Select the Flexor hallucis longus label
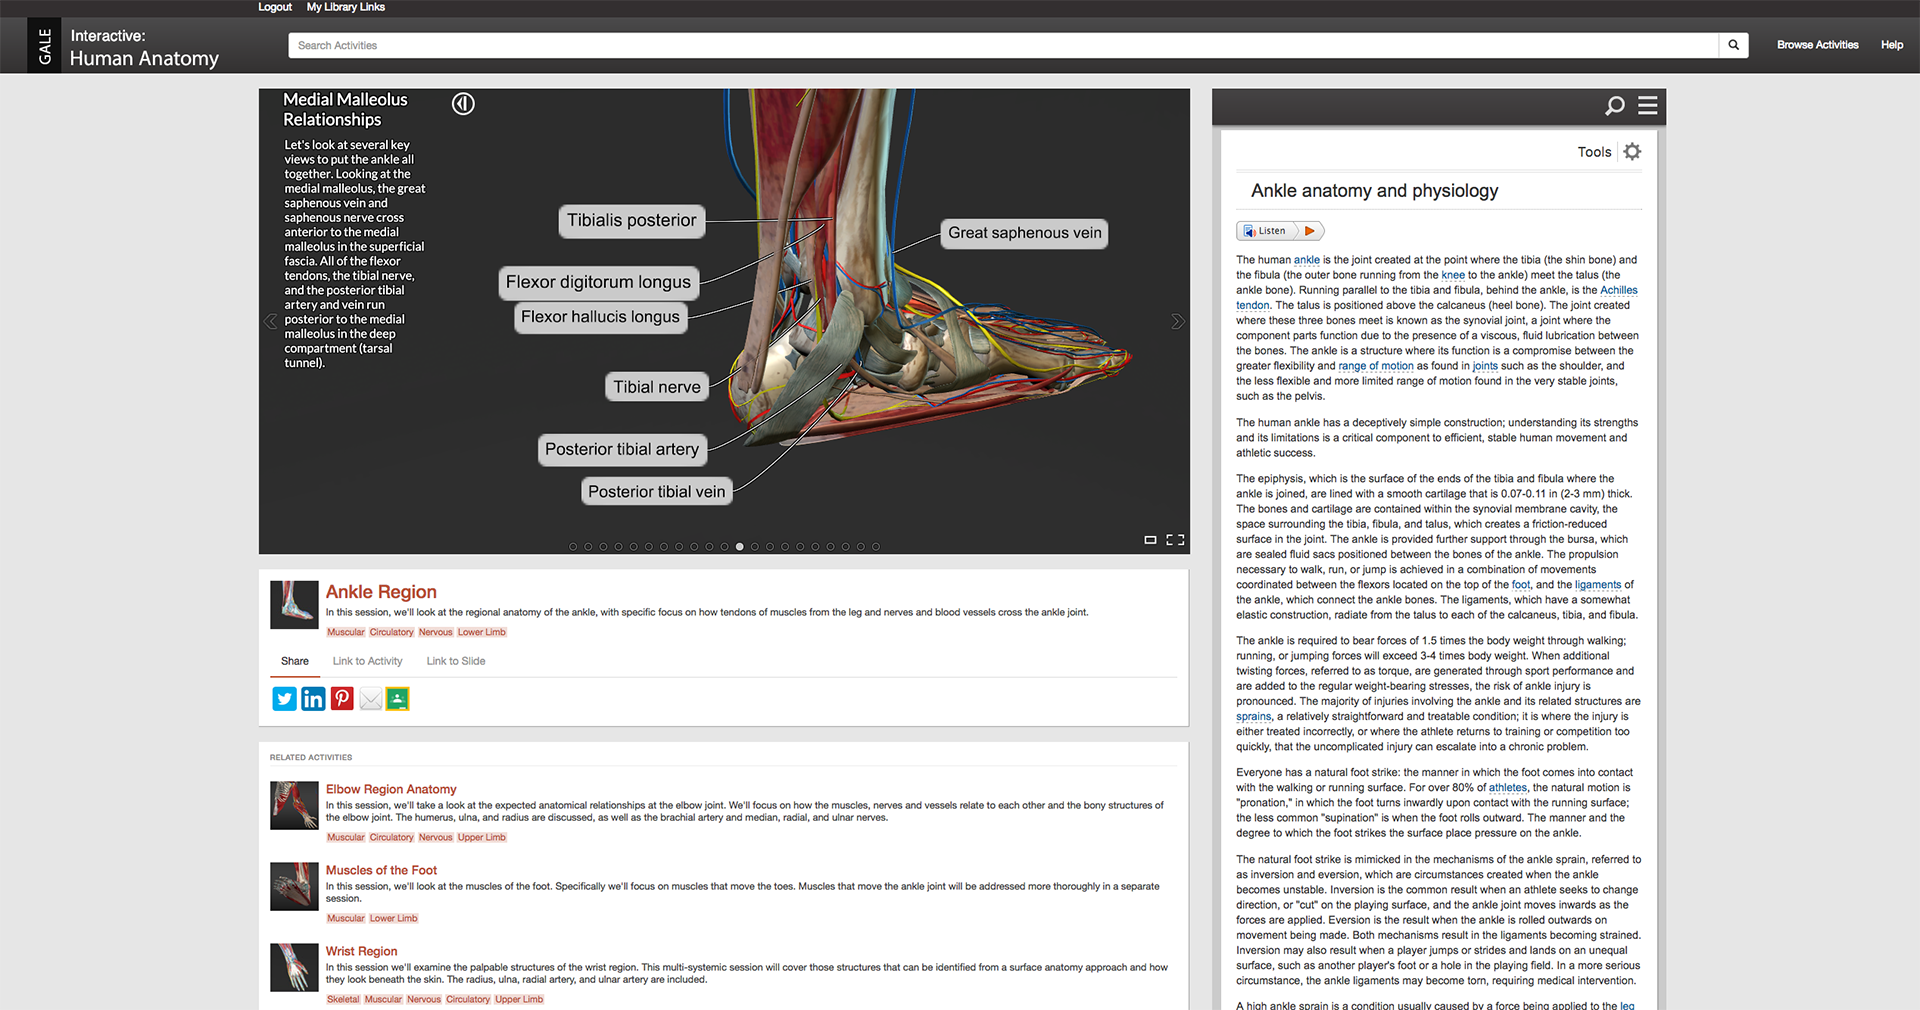This screenshot has width=1920, height=1010. tap(600, 317)
